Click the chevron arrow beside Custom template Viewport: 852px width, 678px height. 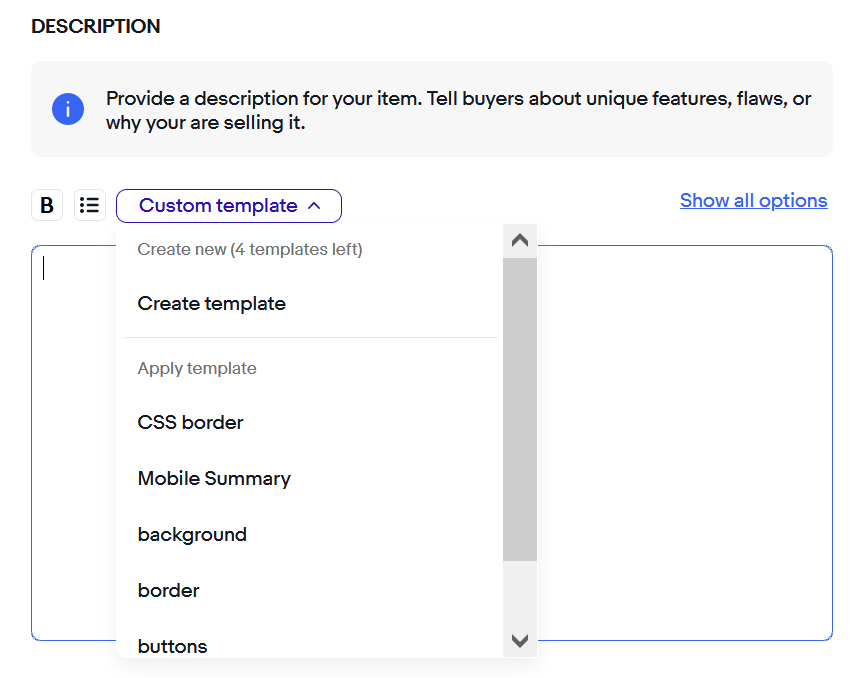coord(314,206)
